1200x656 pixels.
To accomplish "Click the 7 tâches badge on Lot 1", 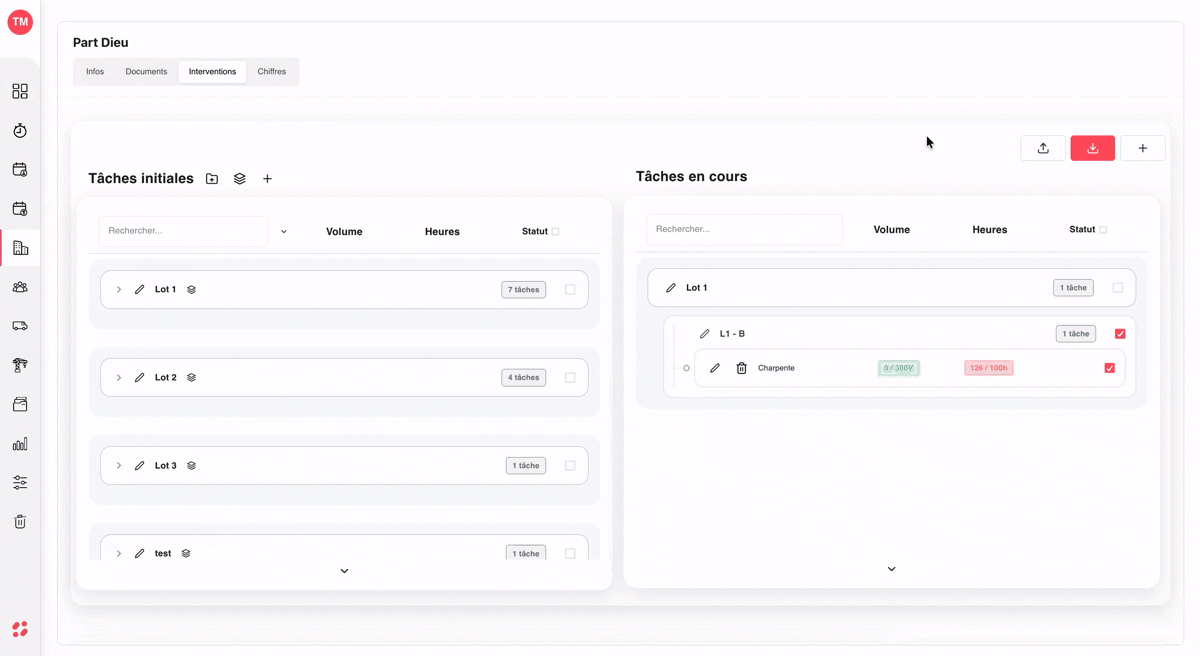I will pyautogui.click(x=524, y=290).
